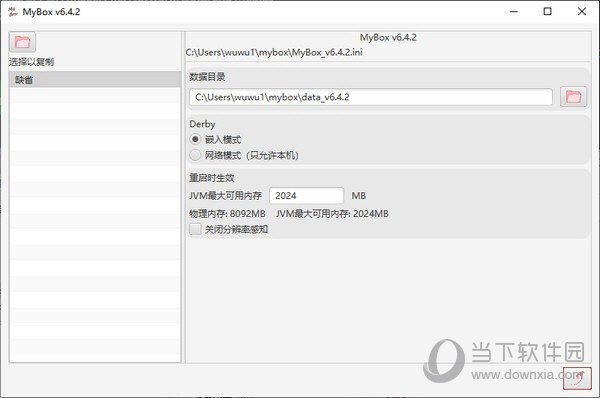Click JVM最大可用内存: 2024MB info text

(x=332, y=214)
